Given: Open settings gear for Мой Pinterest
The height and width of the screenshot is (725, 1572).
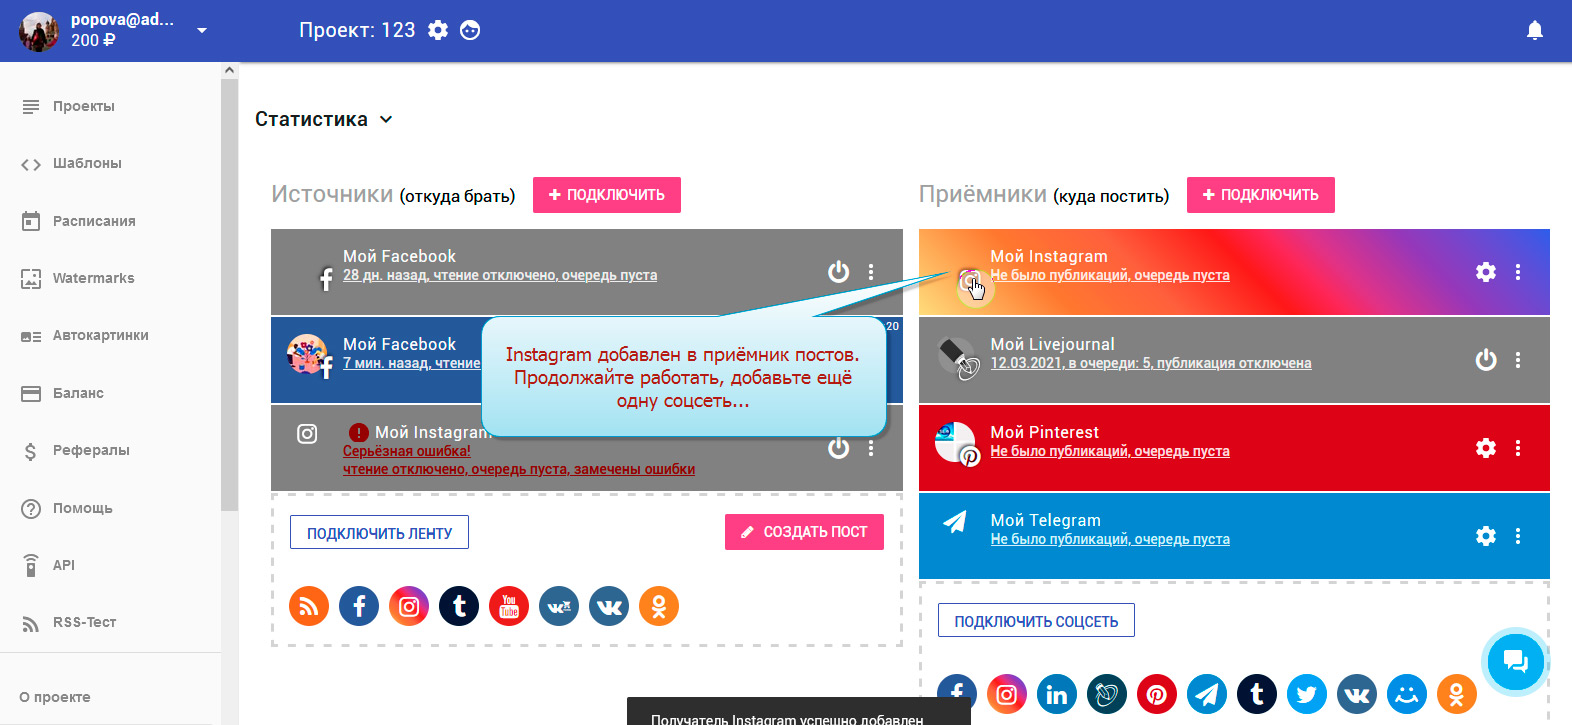Looking at the screenshot, I should click(x=1486, y=448).
